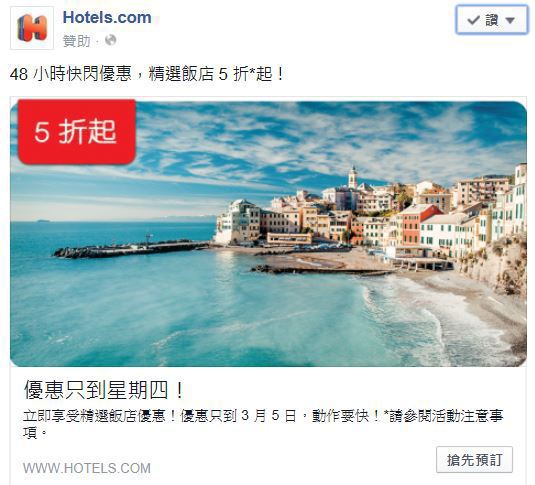The width and height of the screenshot is (535, 485).
Task: Click the red 5 折起 badge
Action: coord(77,132)
